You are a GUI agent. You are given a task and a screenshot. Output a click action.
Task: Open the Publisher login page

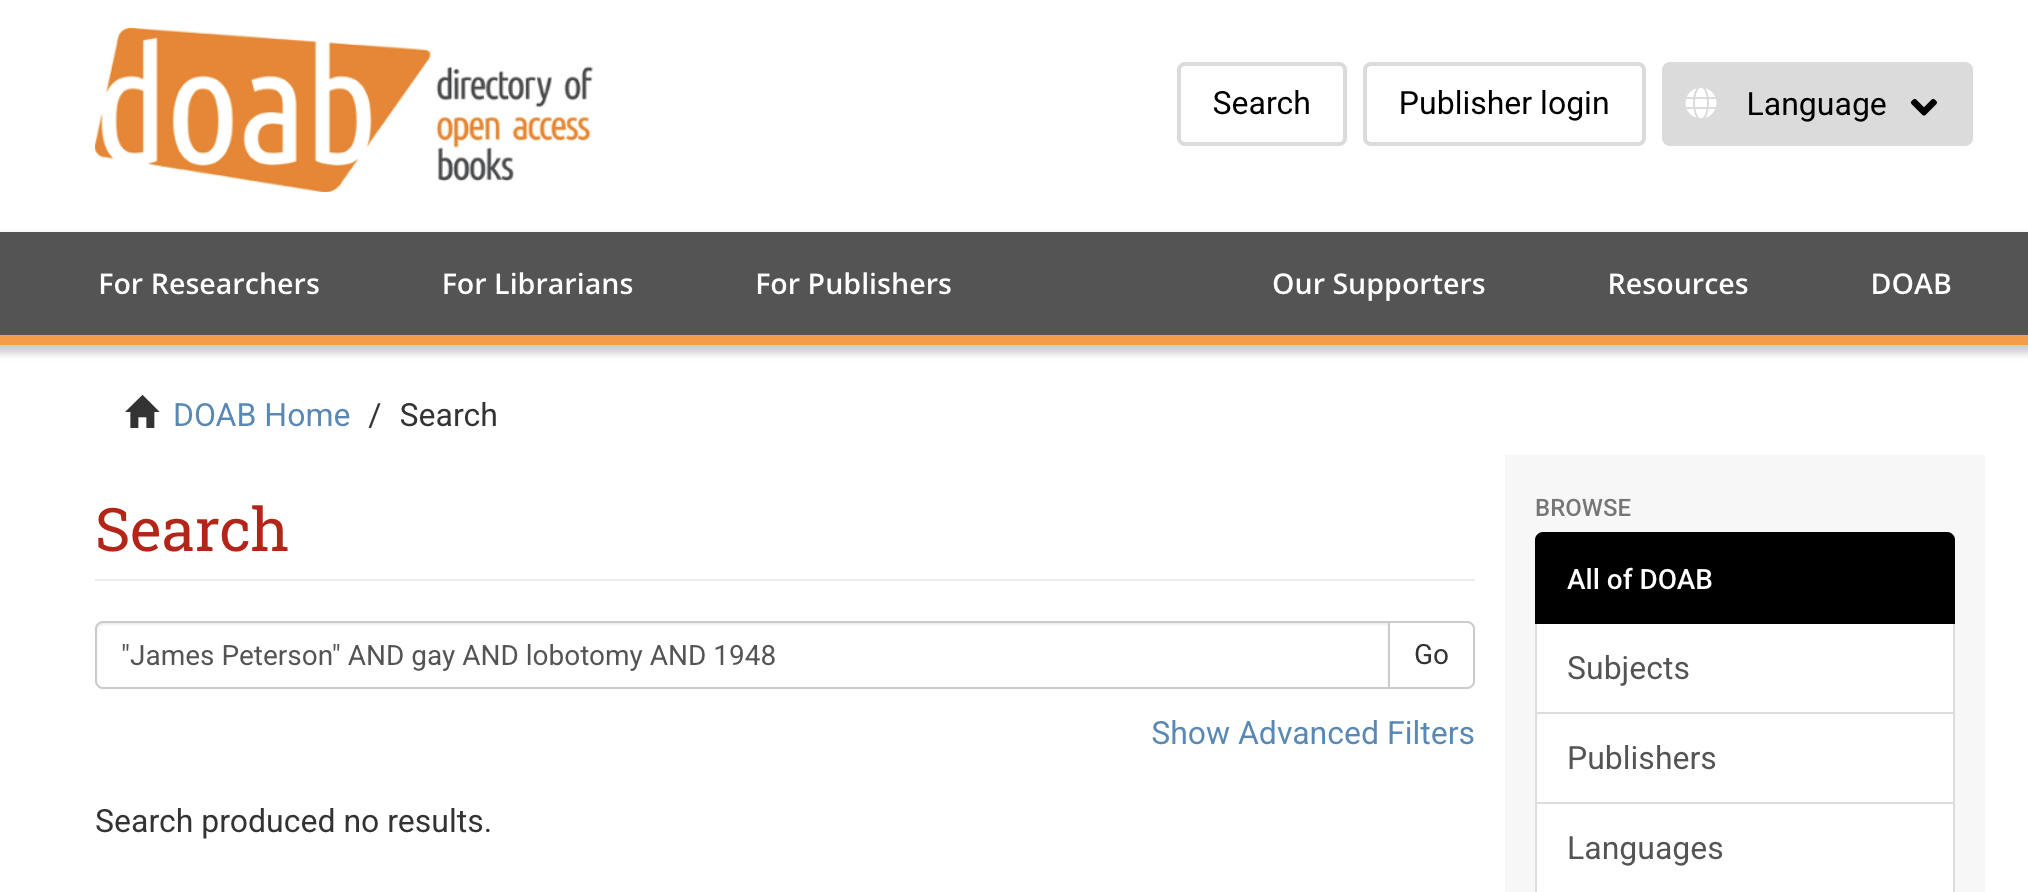click(x=1503, y=104)
